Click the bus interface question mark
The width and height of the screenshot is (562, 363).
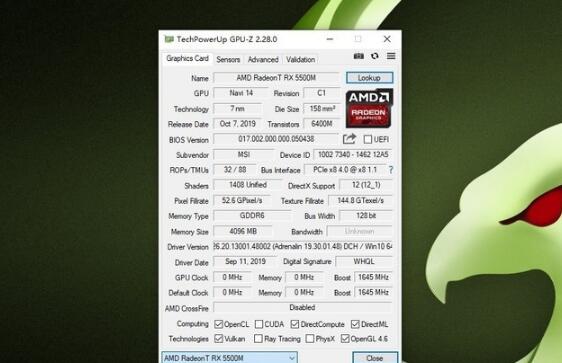[391, 170]
